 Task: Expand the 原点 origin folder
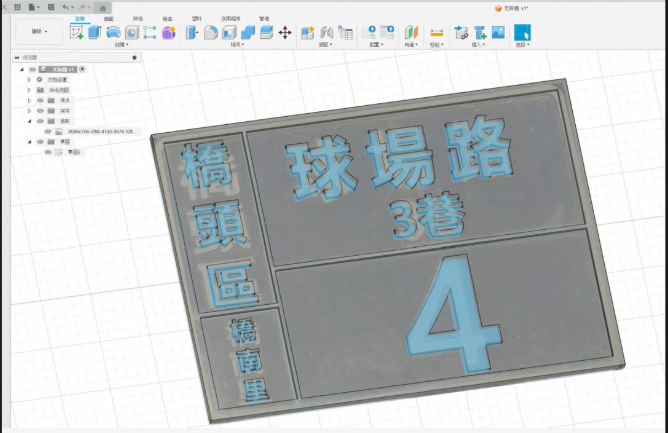pyautogui.click(x=29, y=100)
